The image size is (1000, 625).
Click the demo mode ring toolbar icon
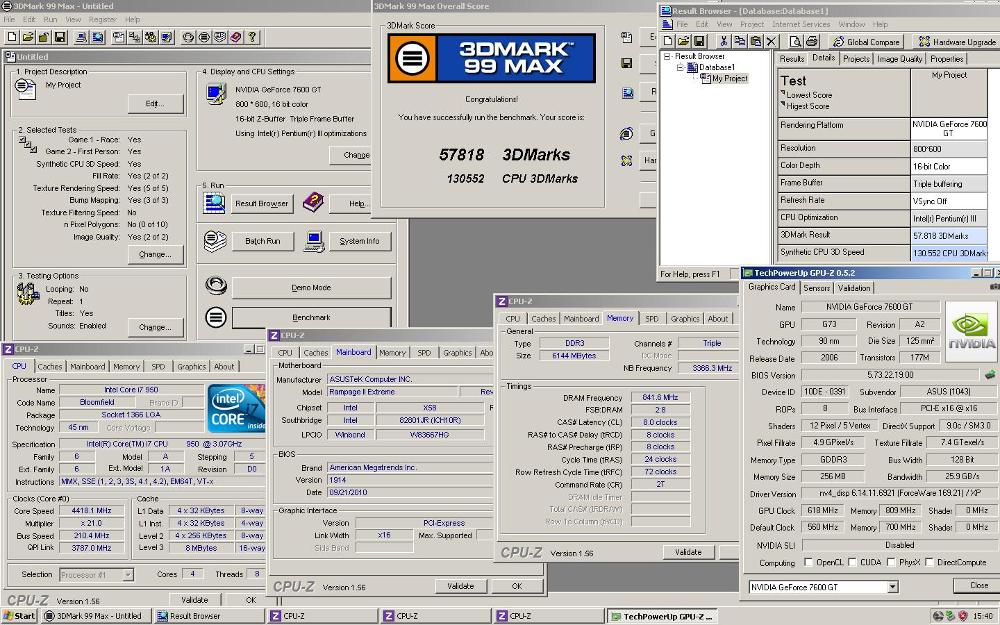pyautogui.click(x=188, y=38)
